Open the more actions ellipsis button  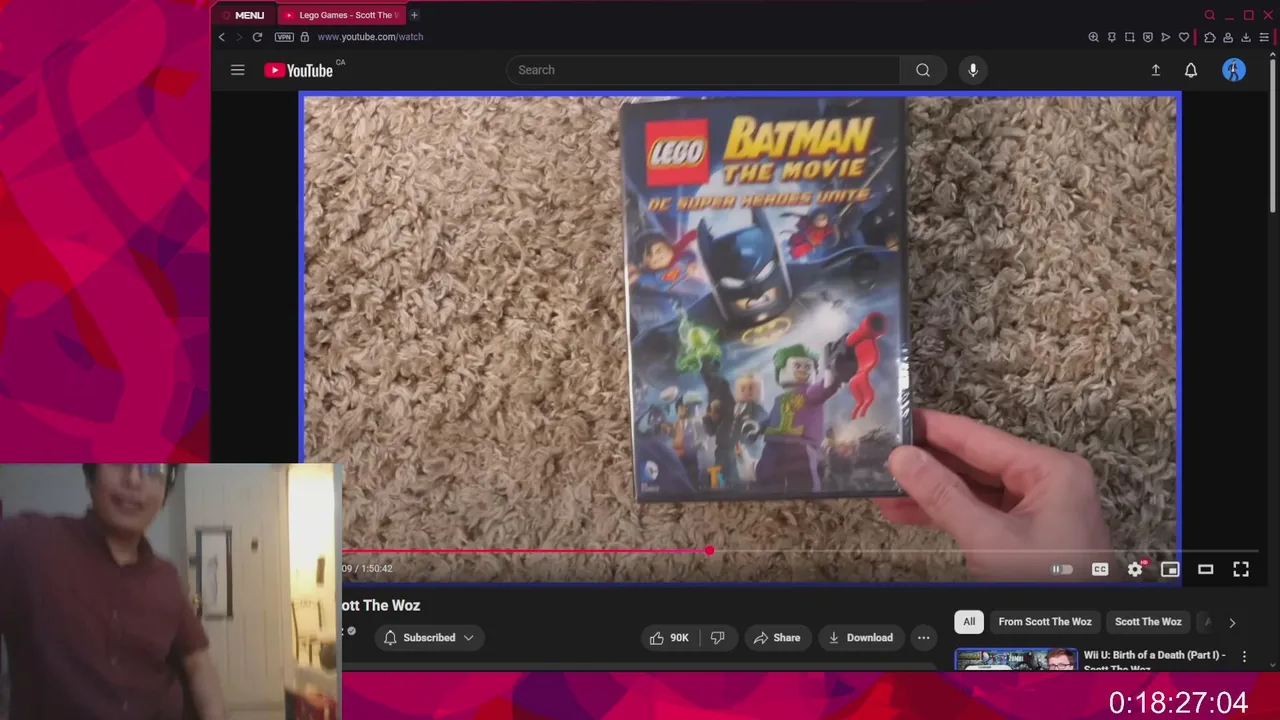click(924, 638)
